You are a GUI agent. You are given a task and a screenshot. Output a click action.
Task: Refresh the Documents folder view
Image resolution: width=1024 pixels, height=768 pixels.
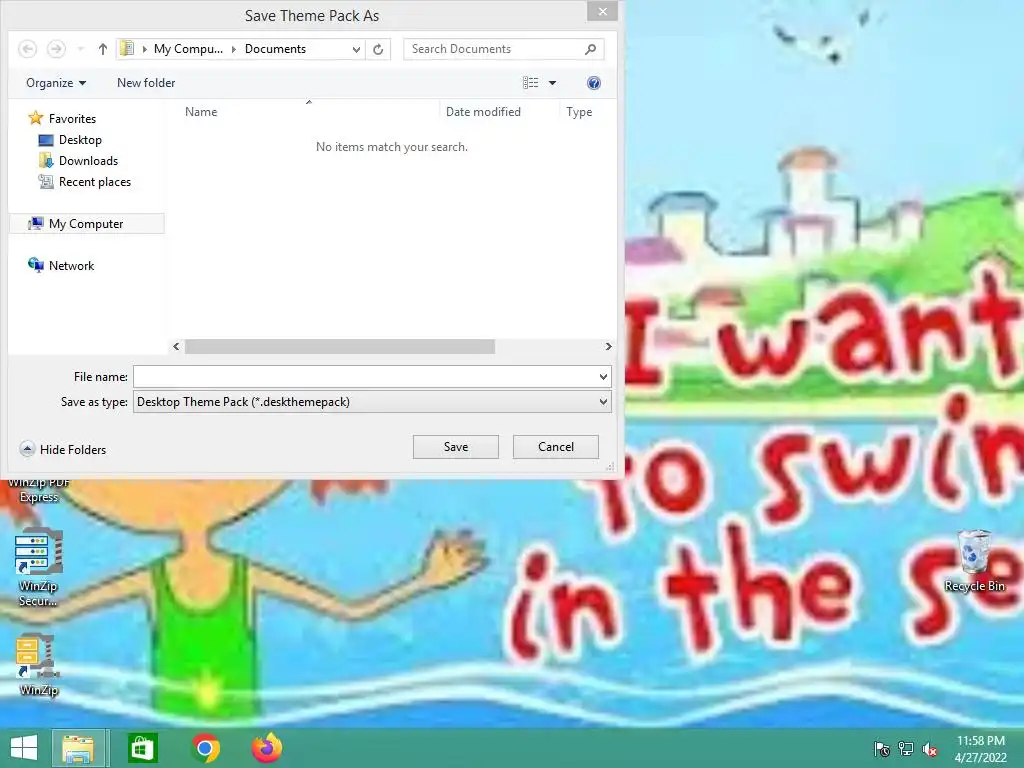(x=378, y=49)
